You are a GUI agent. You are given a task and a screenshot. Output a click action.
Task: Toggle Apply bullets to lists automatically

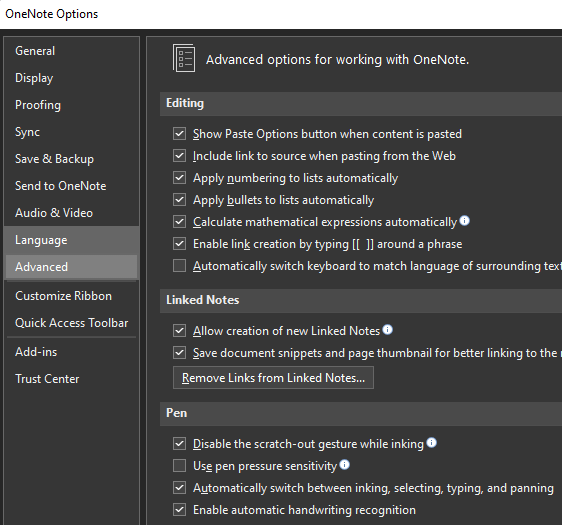point(179,200)
